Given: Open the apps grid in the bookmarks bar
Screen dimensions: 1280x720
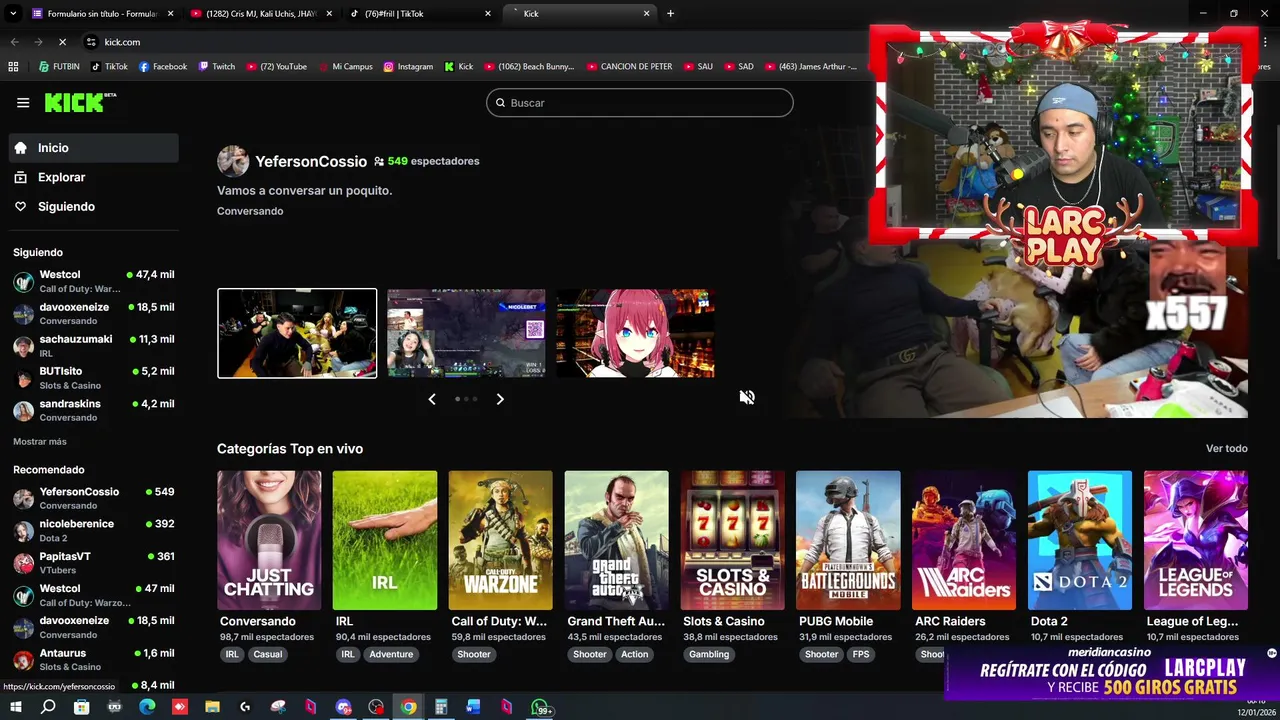Looking at the screenshot, I should tap(13, 67).
